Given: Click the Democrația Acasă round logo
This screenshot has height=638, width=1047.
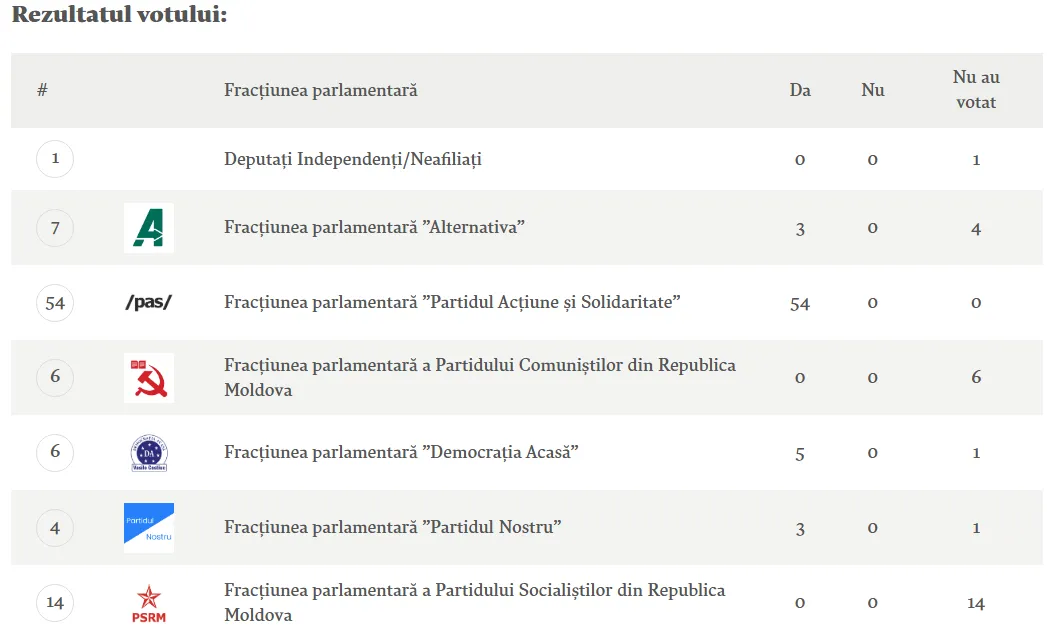Looking at the screenshot, I should (x=148, y=453).
